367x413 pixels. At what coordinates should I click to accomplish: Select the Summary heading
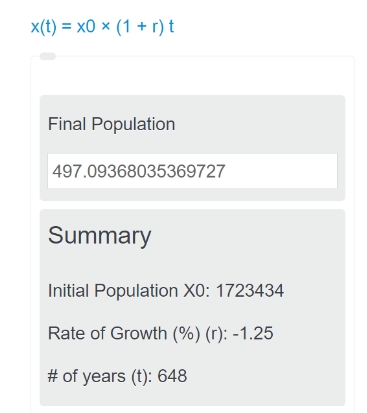tap(99, 236)
